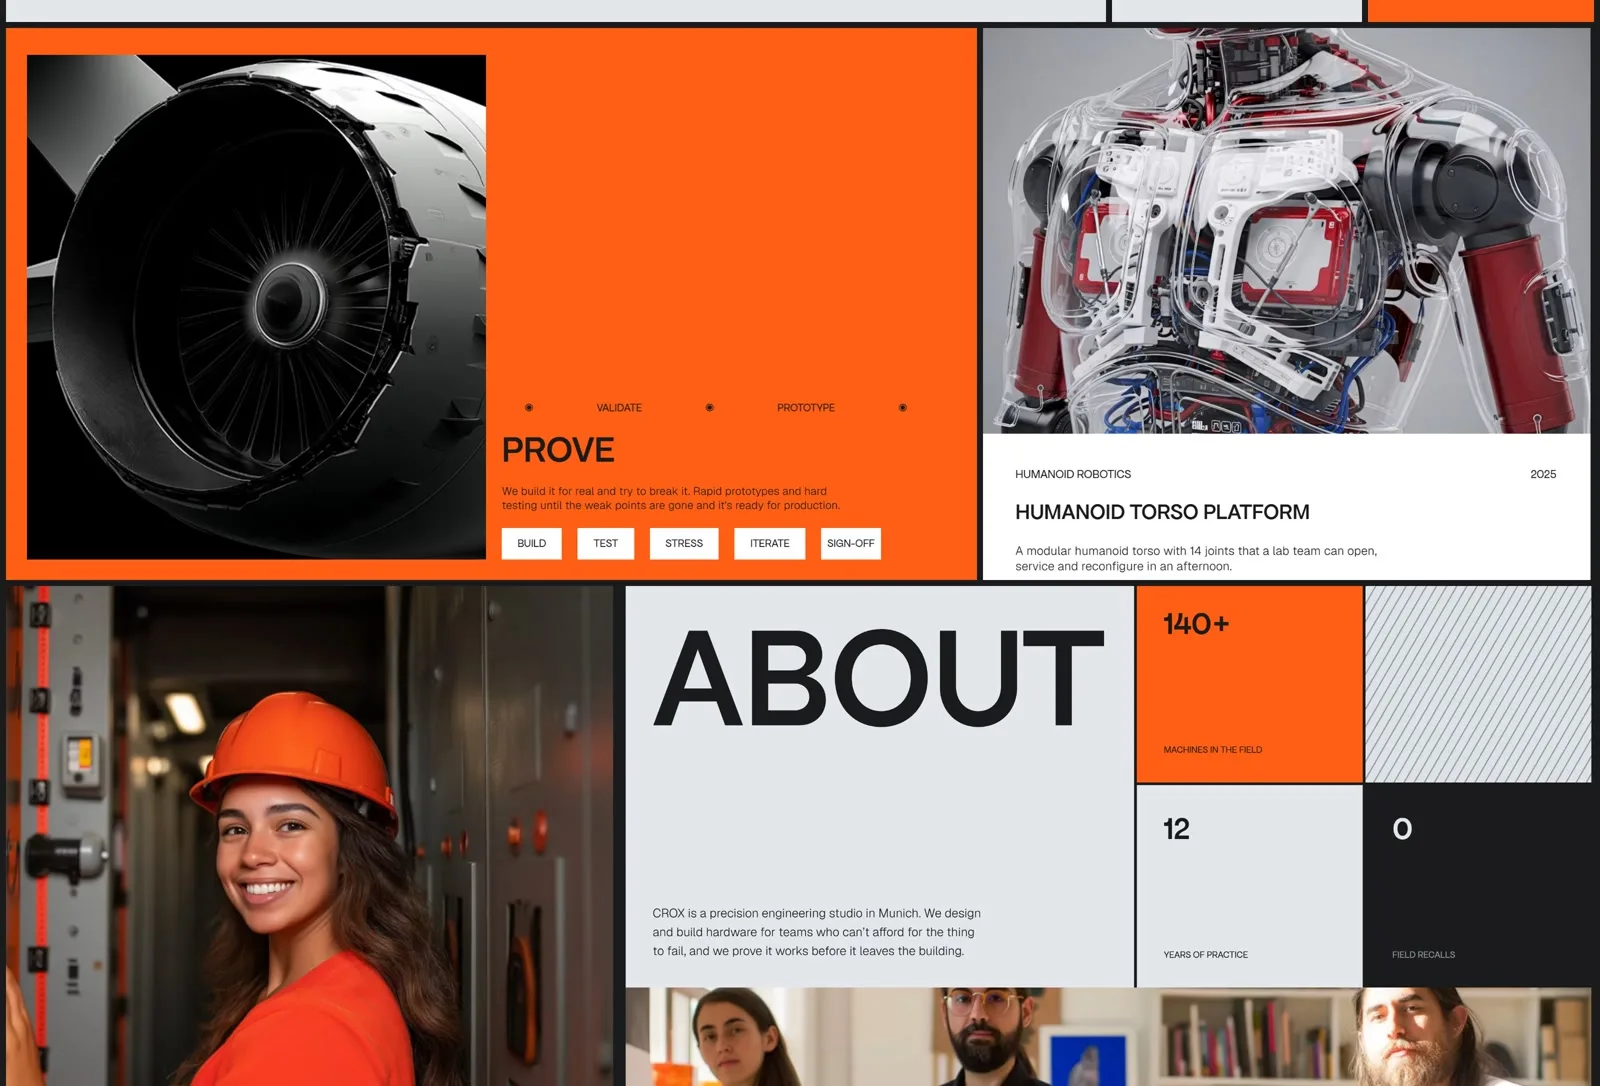This screenshot has width=1600, height=1086.
Task: Click the large ABOUT heading
Action: click(x=880, y=678)
